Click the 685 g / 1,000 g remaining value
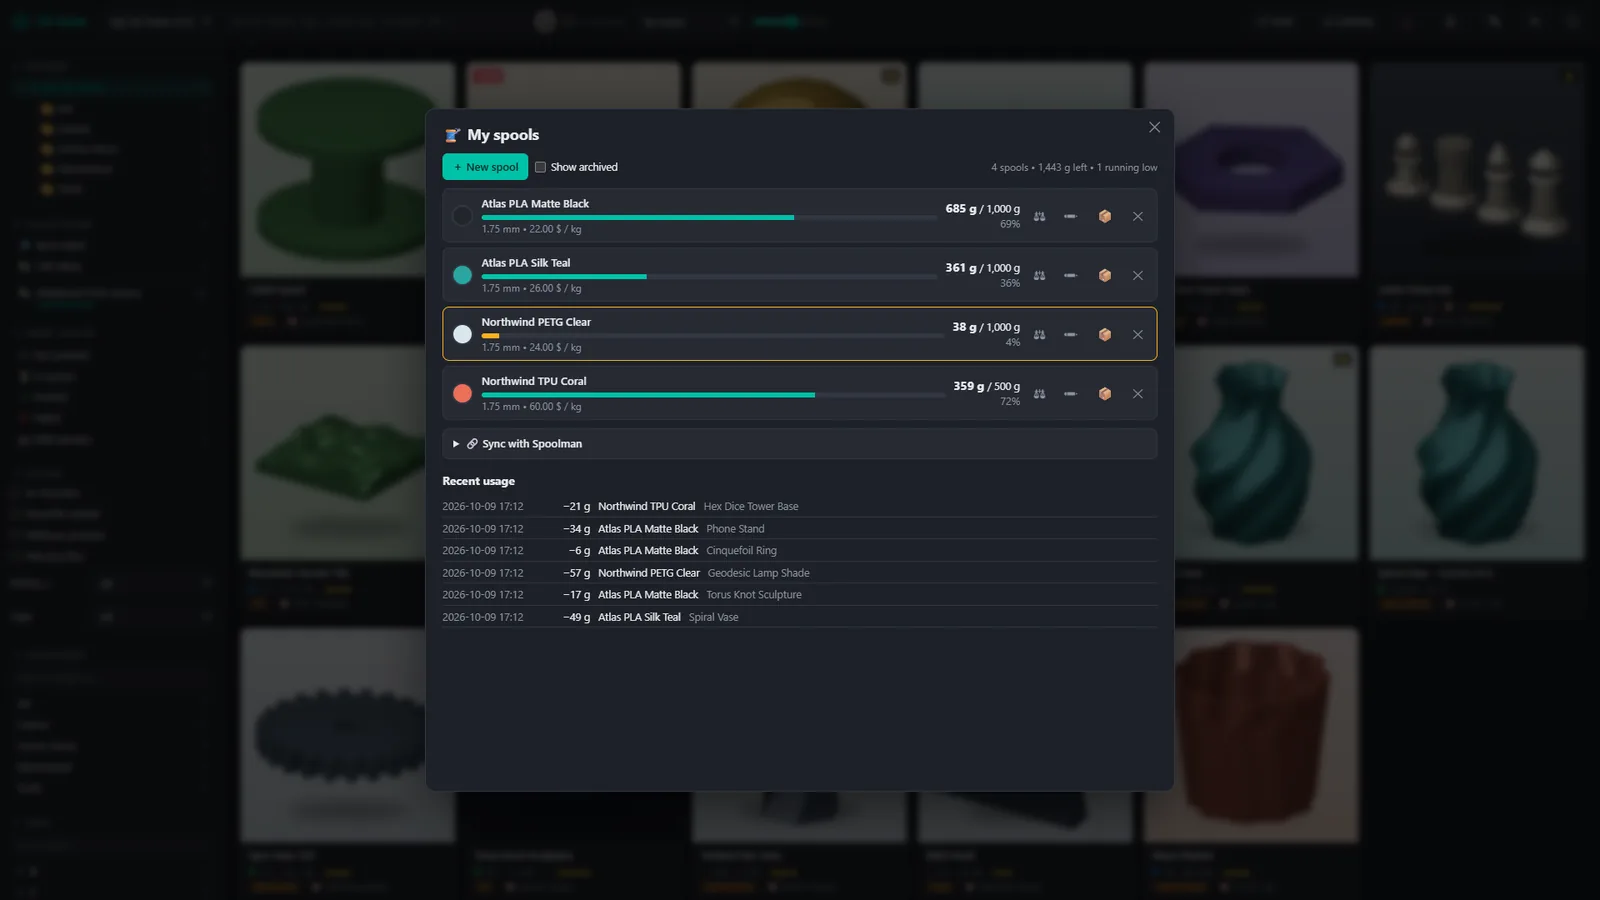Image resolution: width=1600 pixels, height=900 pixels. pyautogui.click(x=983, y=209)
